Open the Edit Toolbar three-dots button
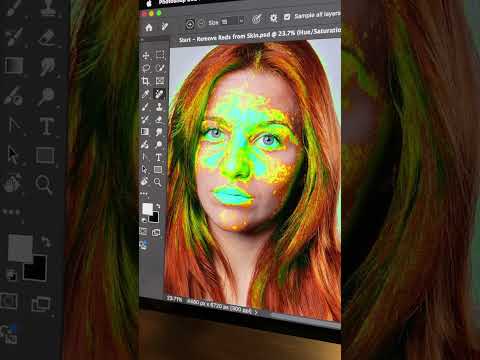 pos(144,193)
